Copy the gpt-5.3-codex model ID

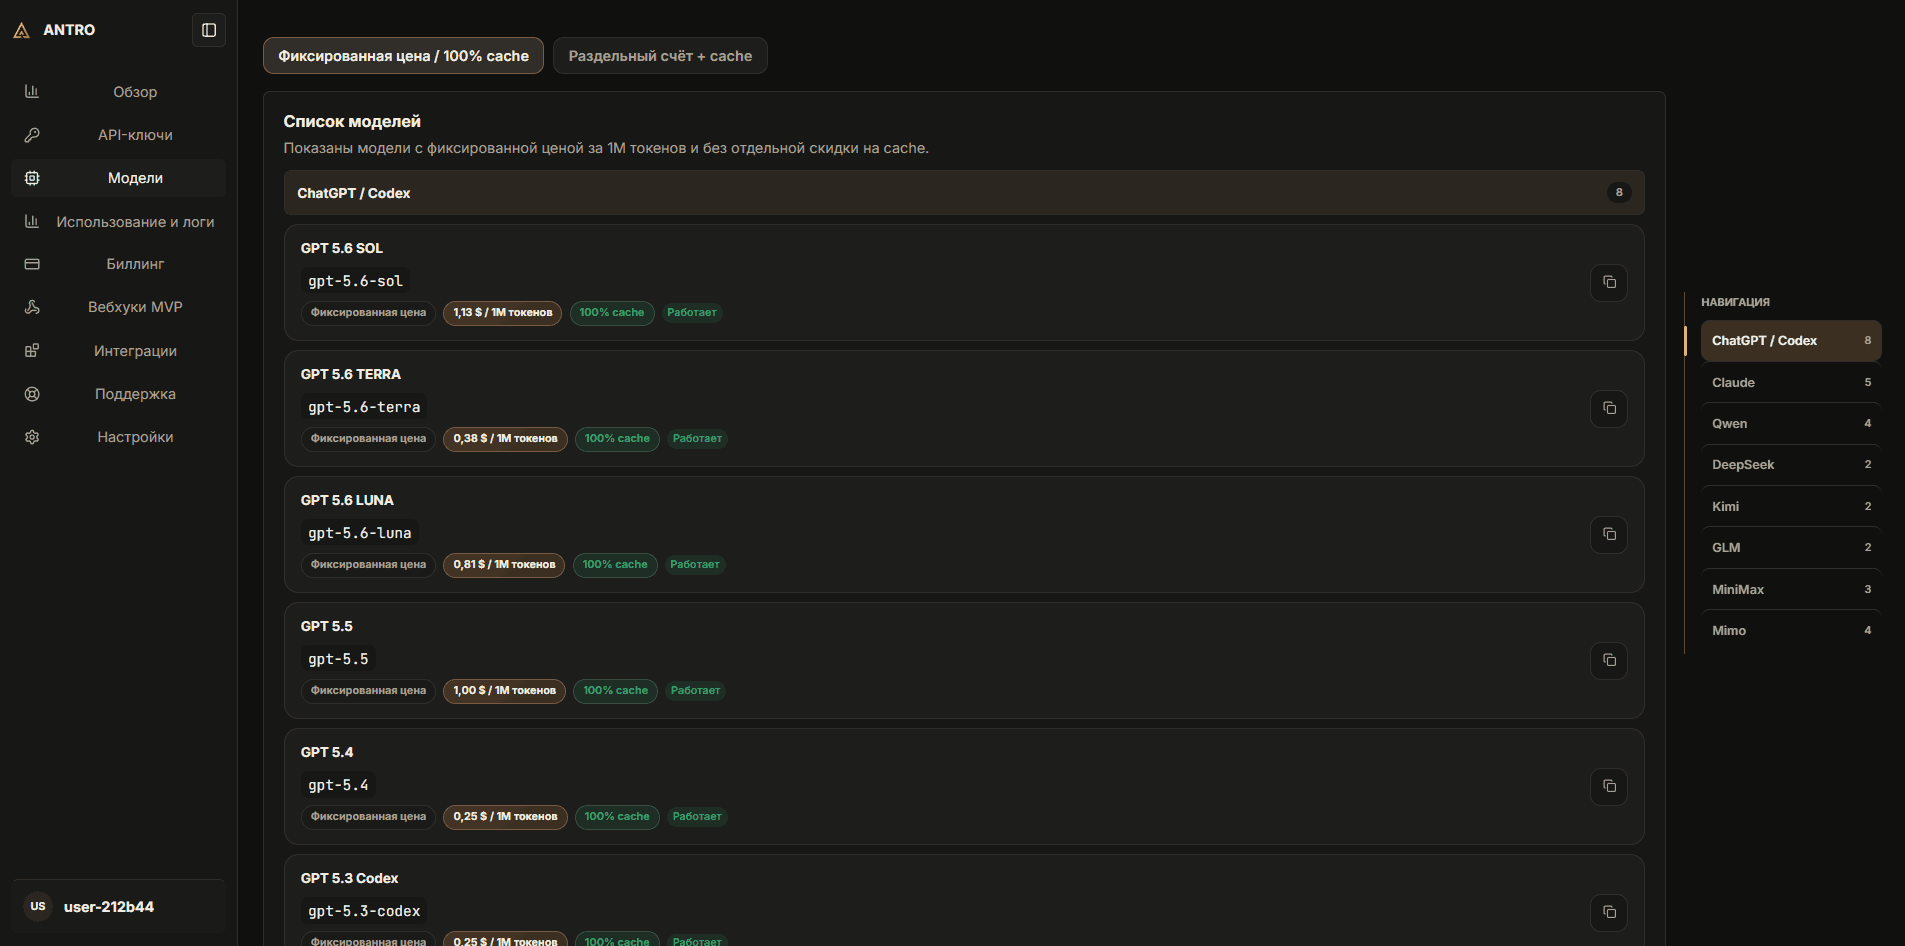coord(1609,912)
